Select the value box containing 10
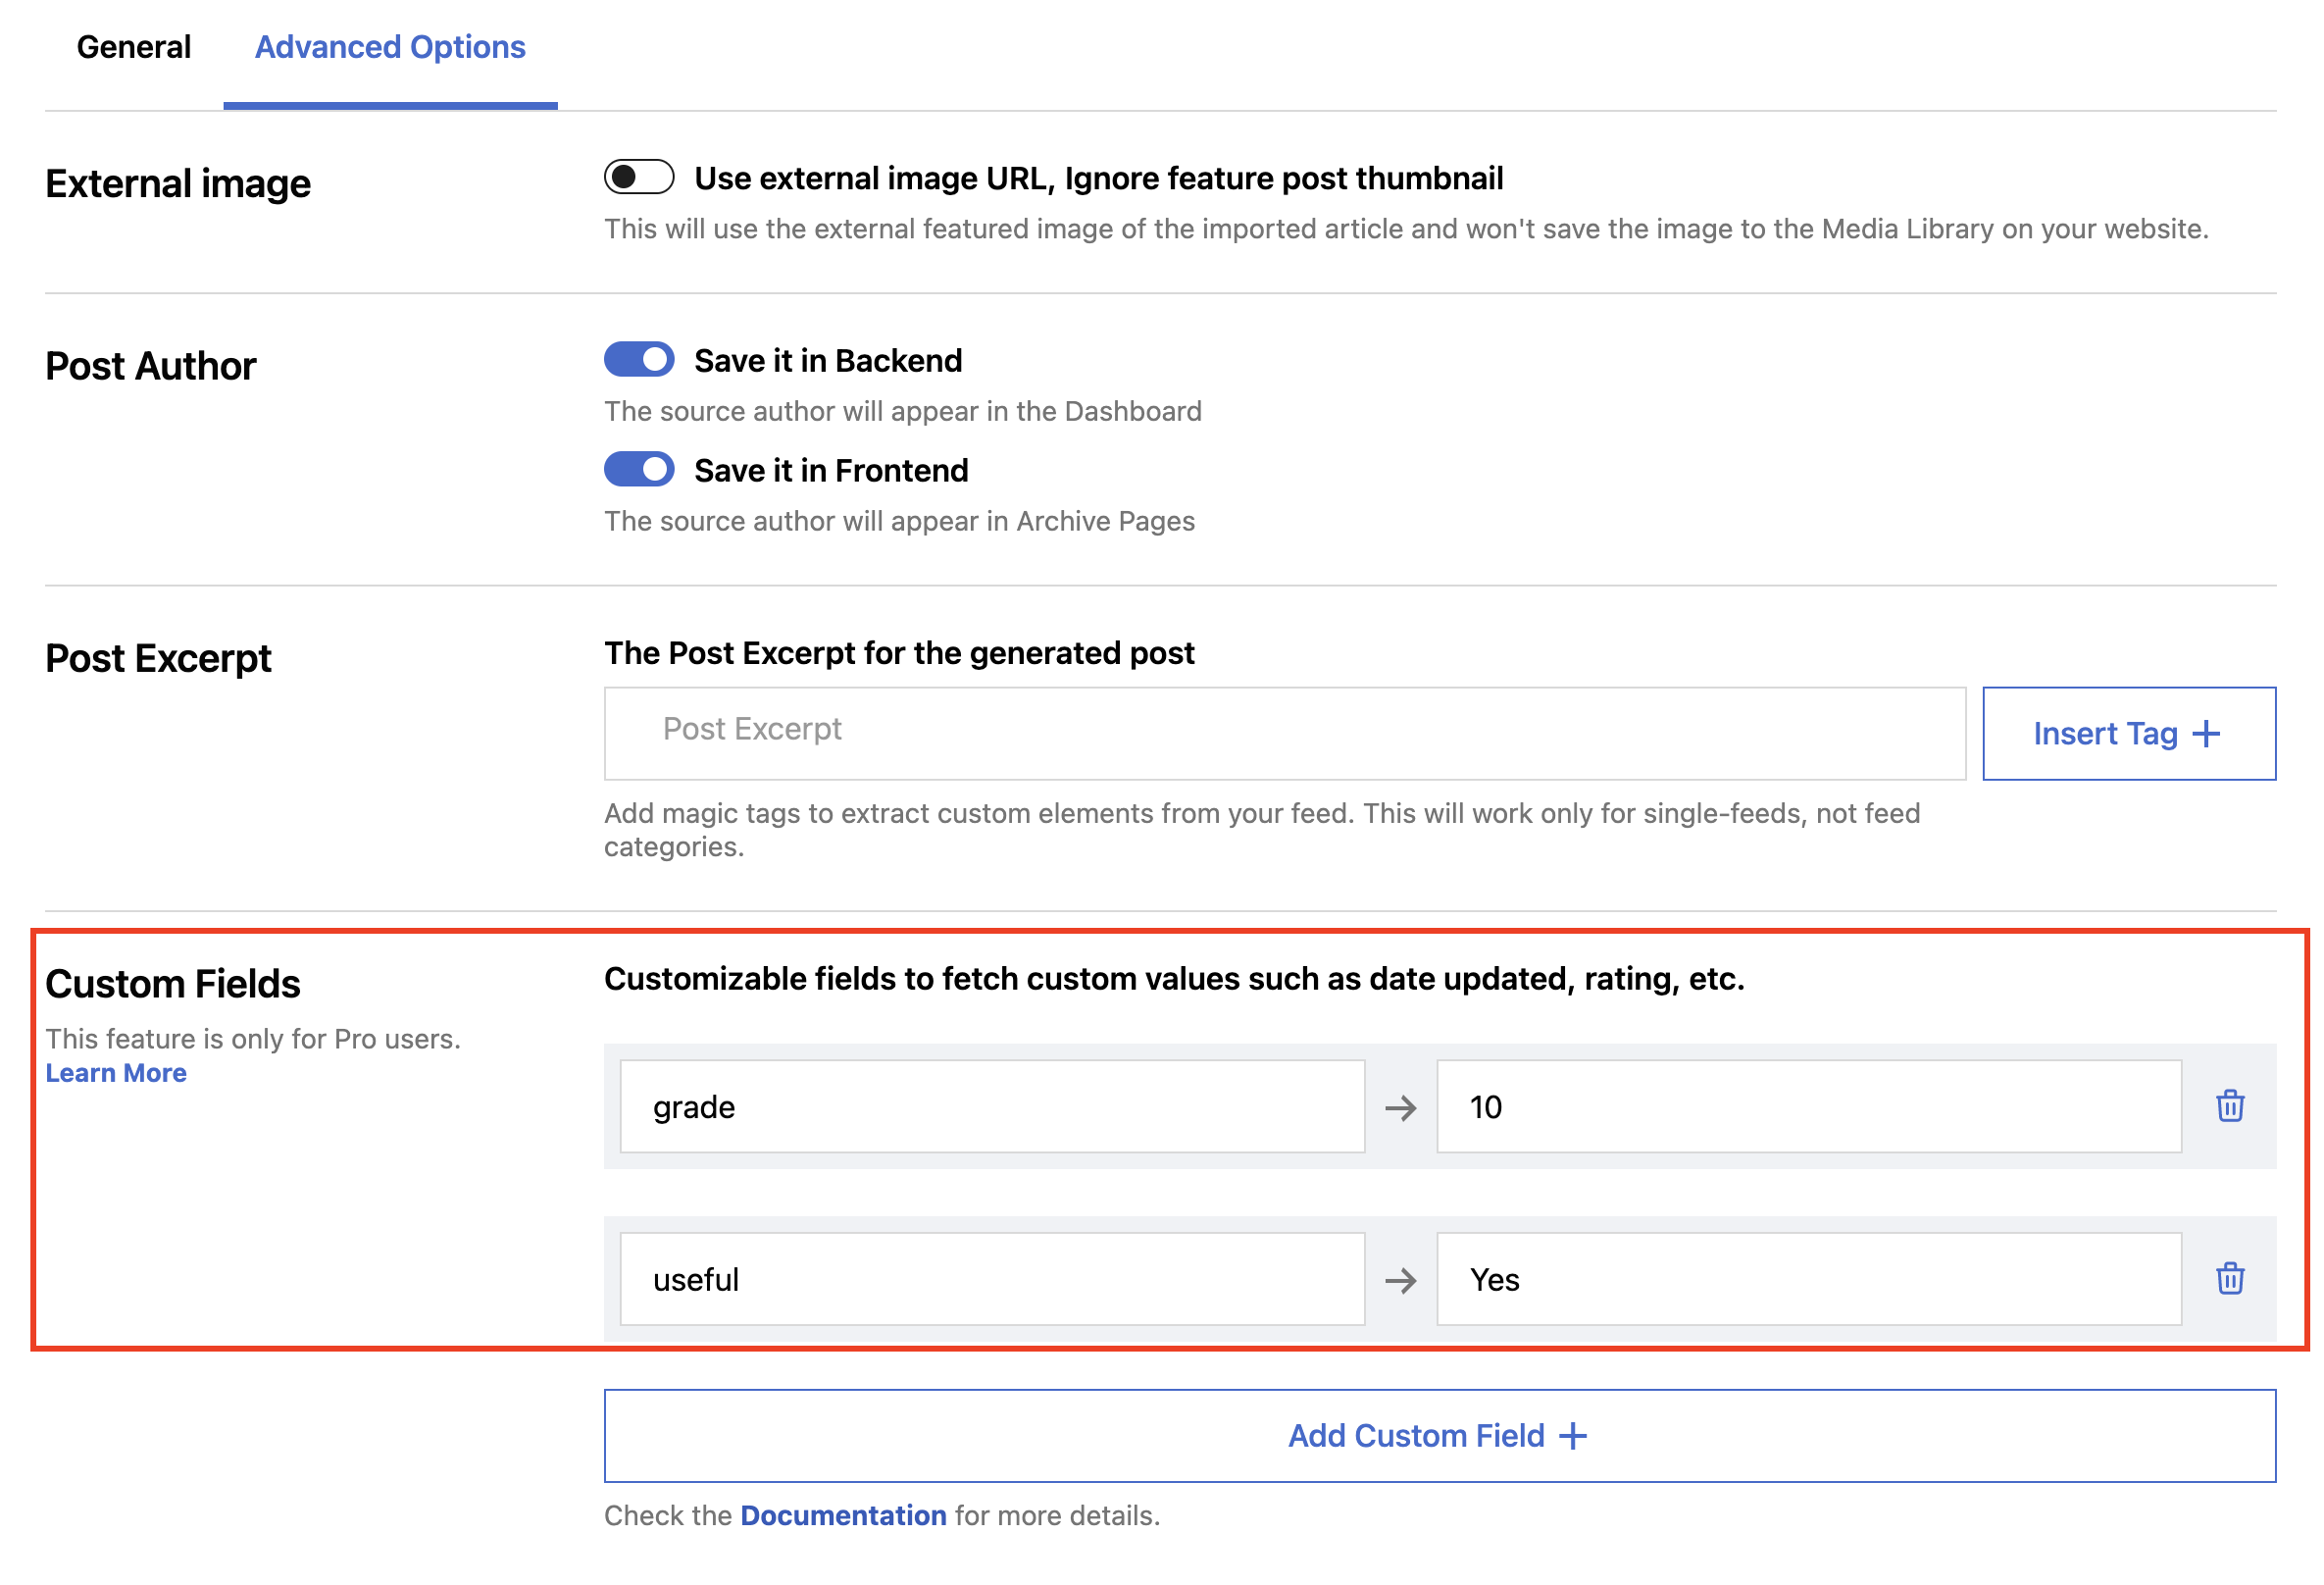Screen dimensions: 2324x1585 tap(1807, 1107)
